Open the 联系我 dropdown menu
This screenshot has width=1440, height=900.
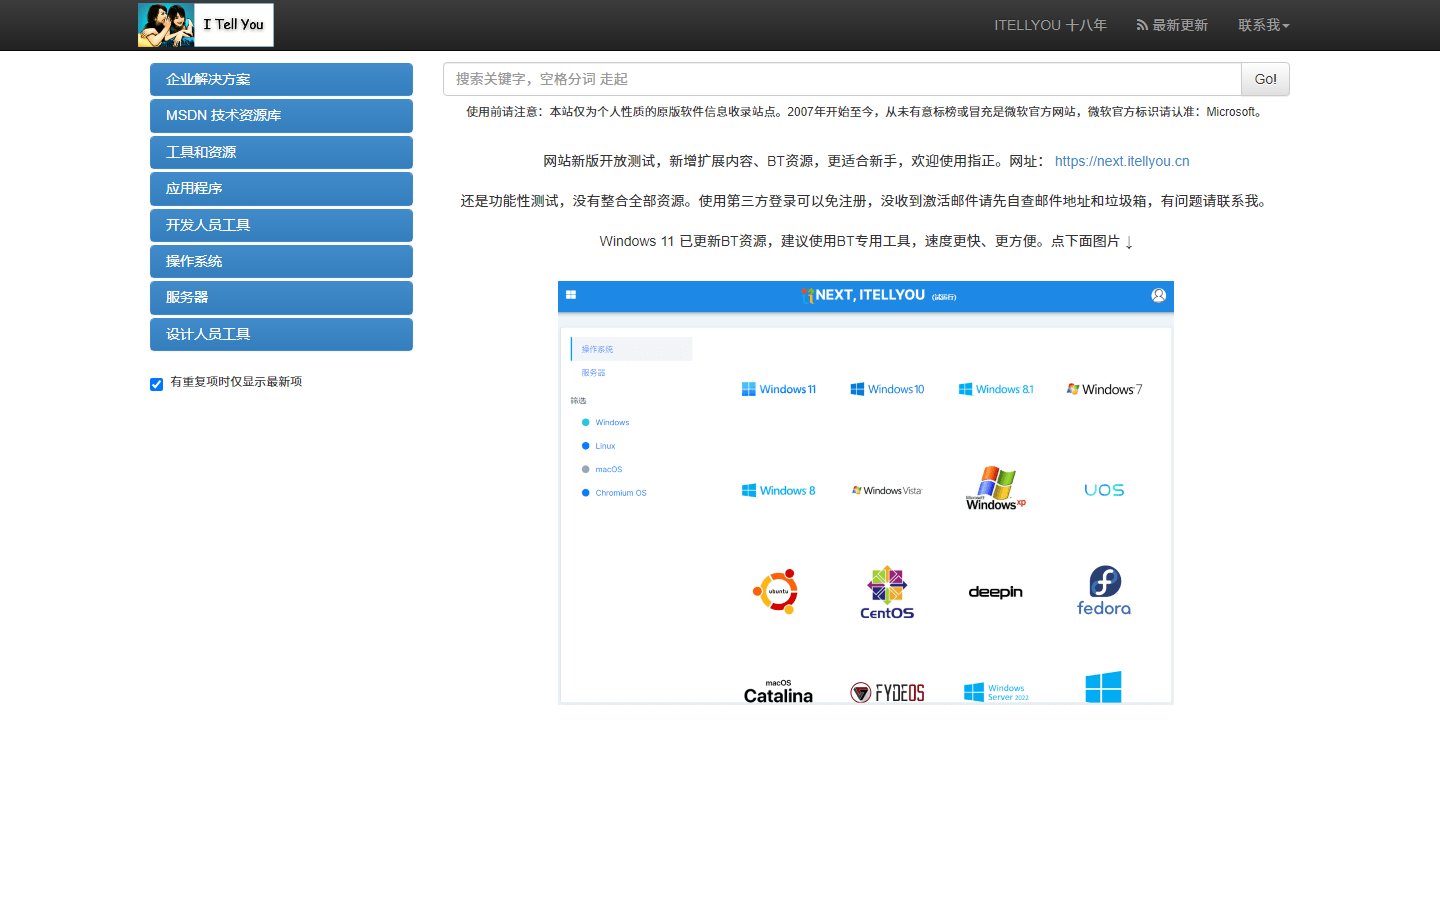[x=1264, y=25]
